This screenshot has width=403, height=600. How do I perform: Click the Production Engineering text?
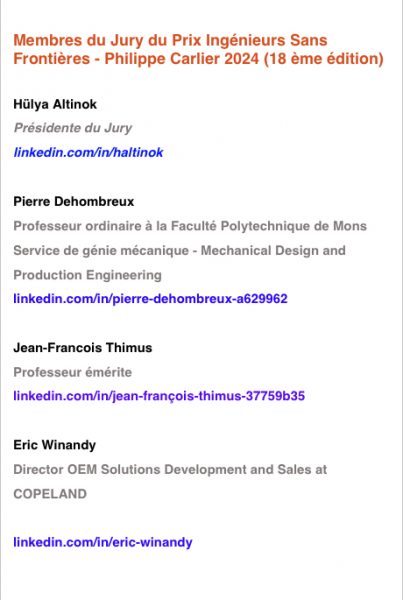(x=88, y=275)
